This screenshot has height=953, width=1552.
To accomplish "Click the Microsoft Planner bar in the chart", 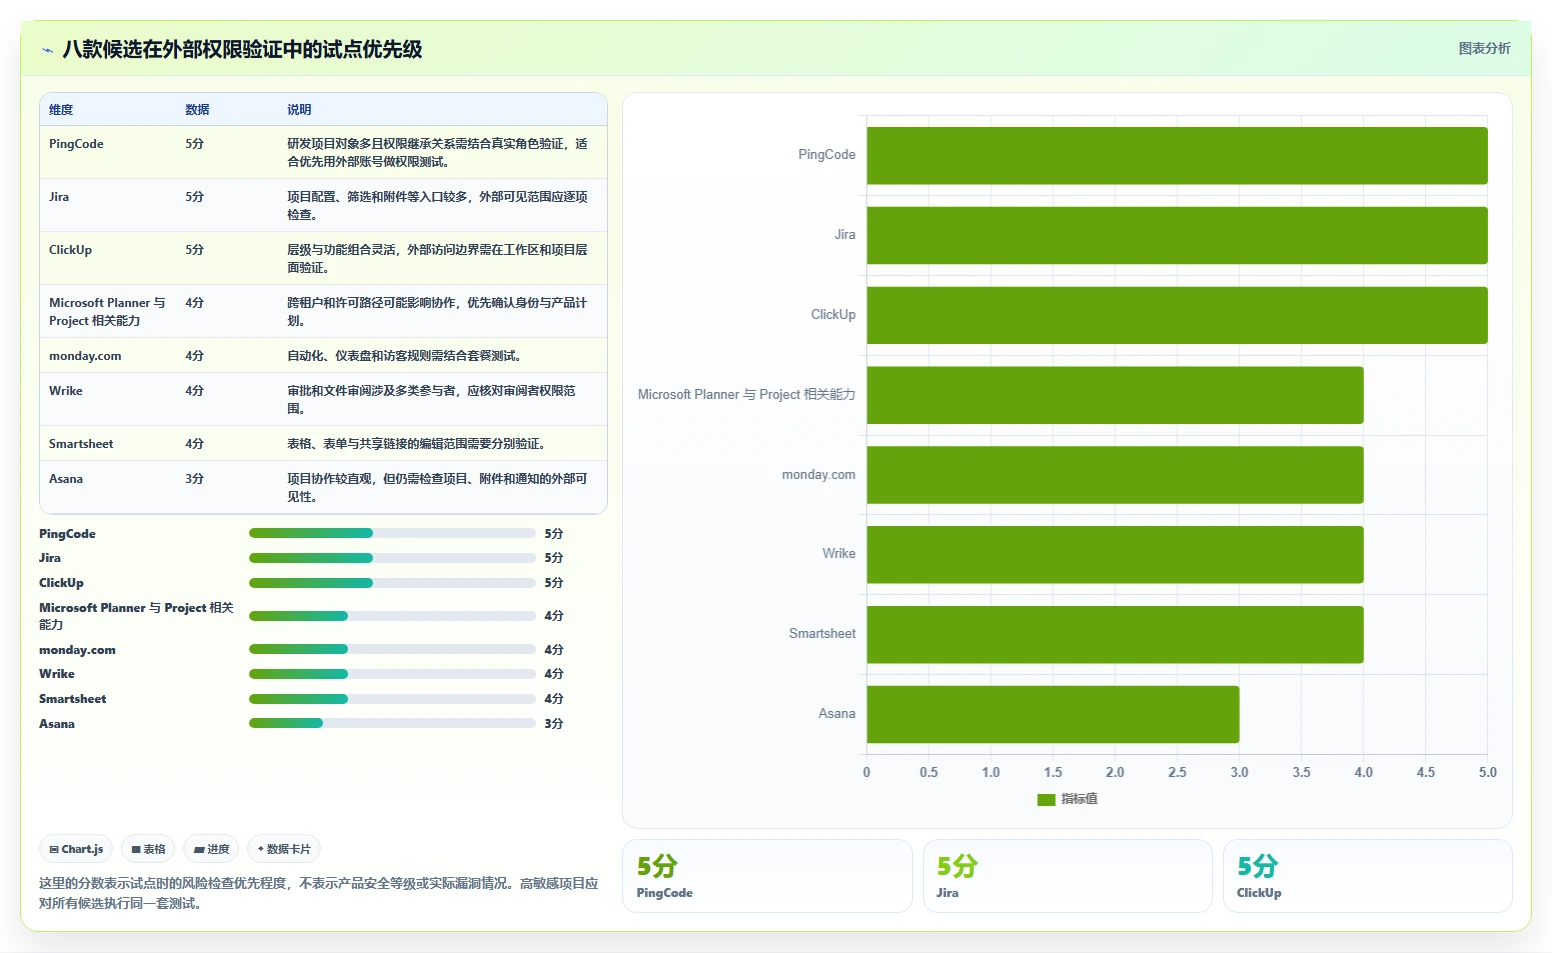I will 1115,395.
